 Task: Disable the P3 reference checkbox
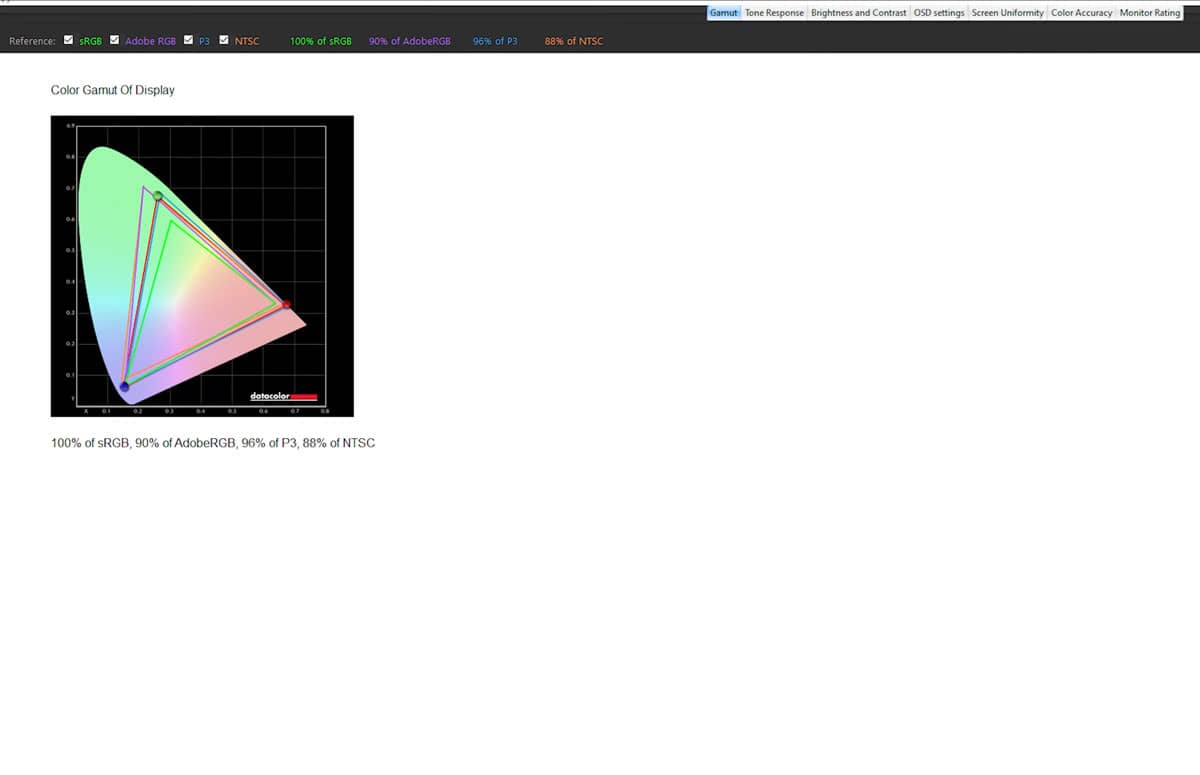(188, 41)
